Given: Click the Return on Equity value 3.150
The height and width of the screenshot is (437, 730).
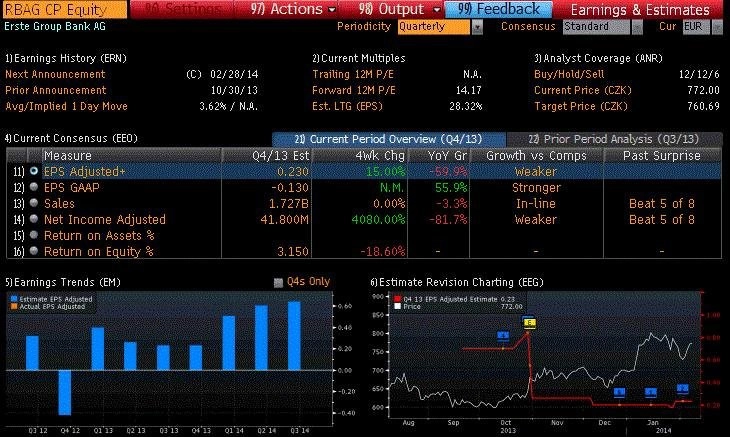Looking at the screenshot, I should (x=293, y=251).
